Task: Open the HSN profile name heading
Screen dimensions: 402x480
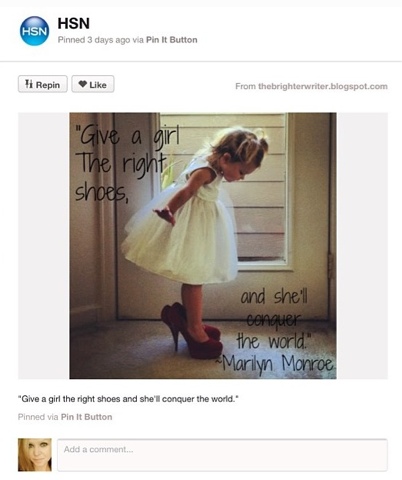Action: click(74, 24)
